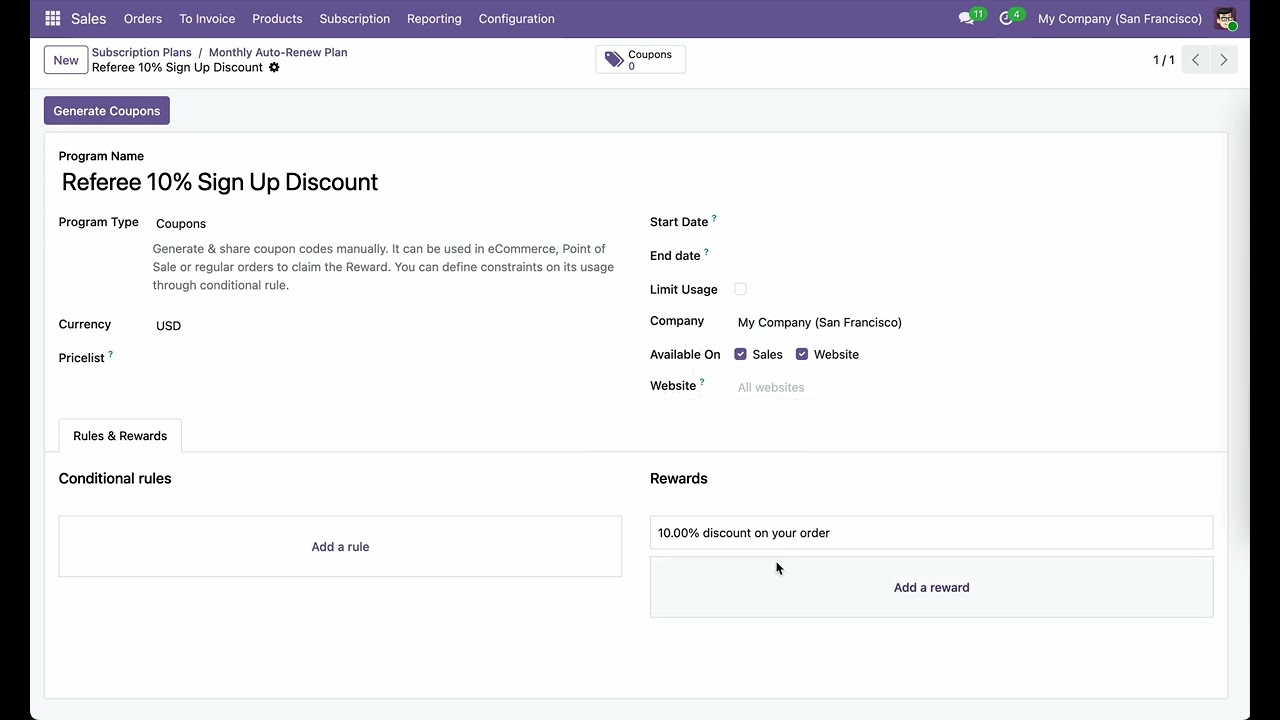The image size is (1280, 720).
Task: Go to Subscription Plans breadcrumb
Action: [x=141, y=52]
